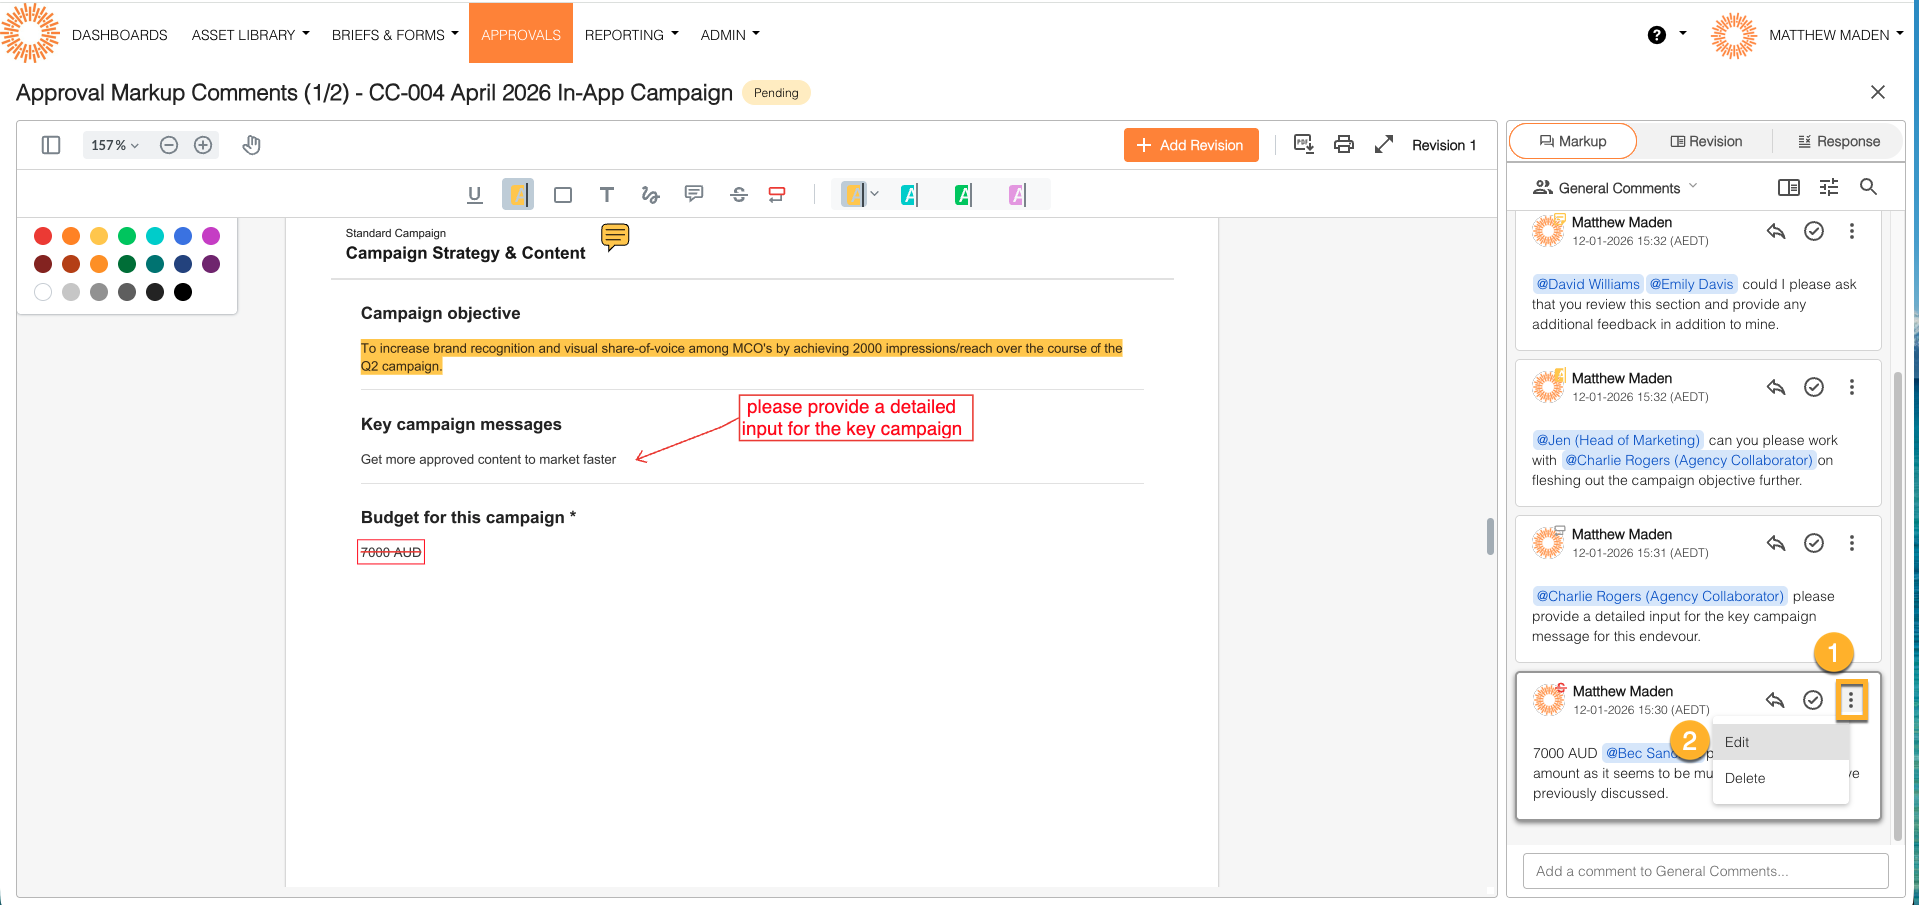Open more options for the Jen comment

[1852, 387]
